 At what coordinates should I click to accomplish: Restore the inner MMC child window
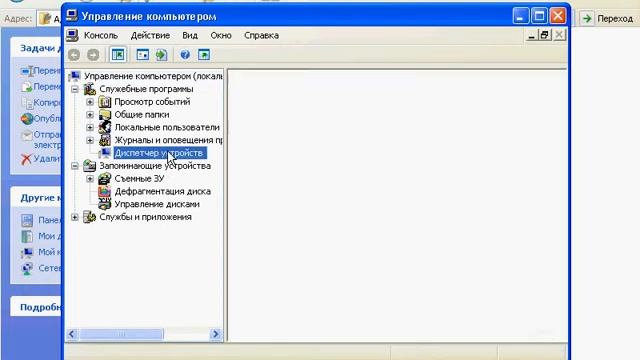point(544,36)
